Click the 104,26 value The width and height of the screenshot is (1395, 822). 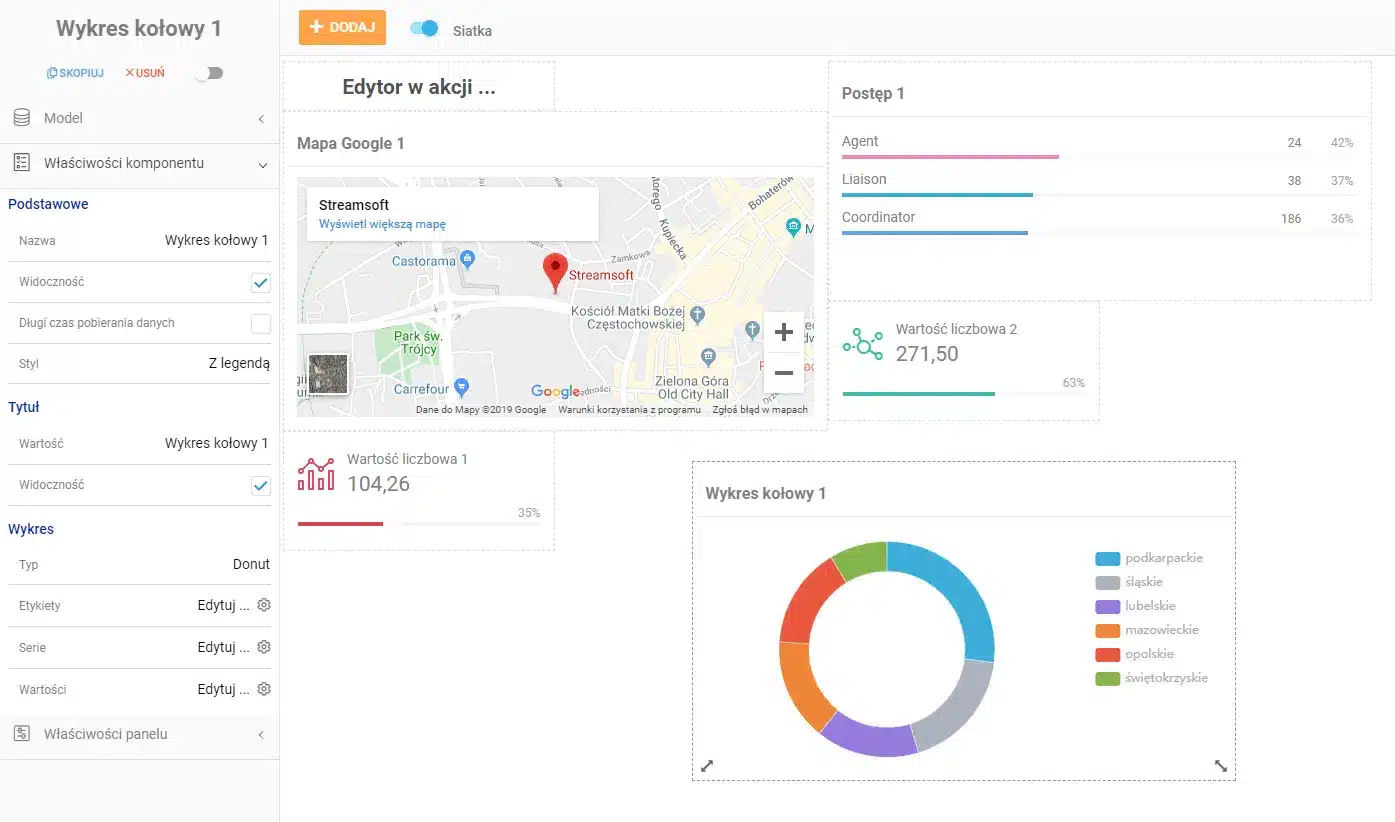coord(378,484)
